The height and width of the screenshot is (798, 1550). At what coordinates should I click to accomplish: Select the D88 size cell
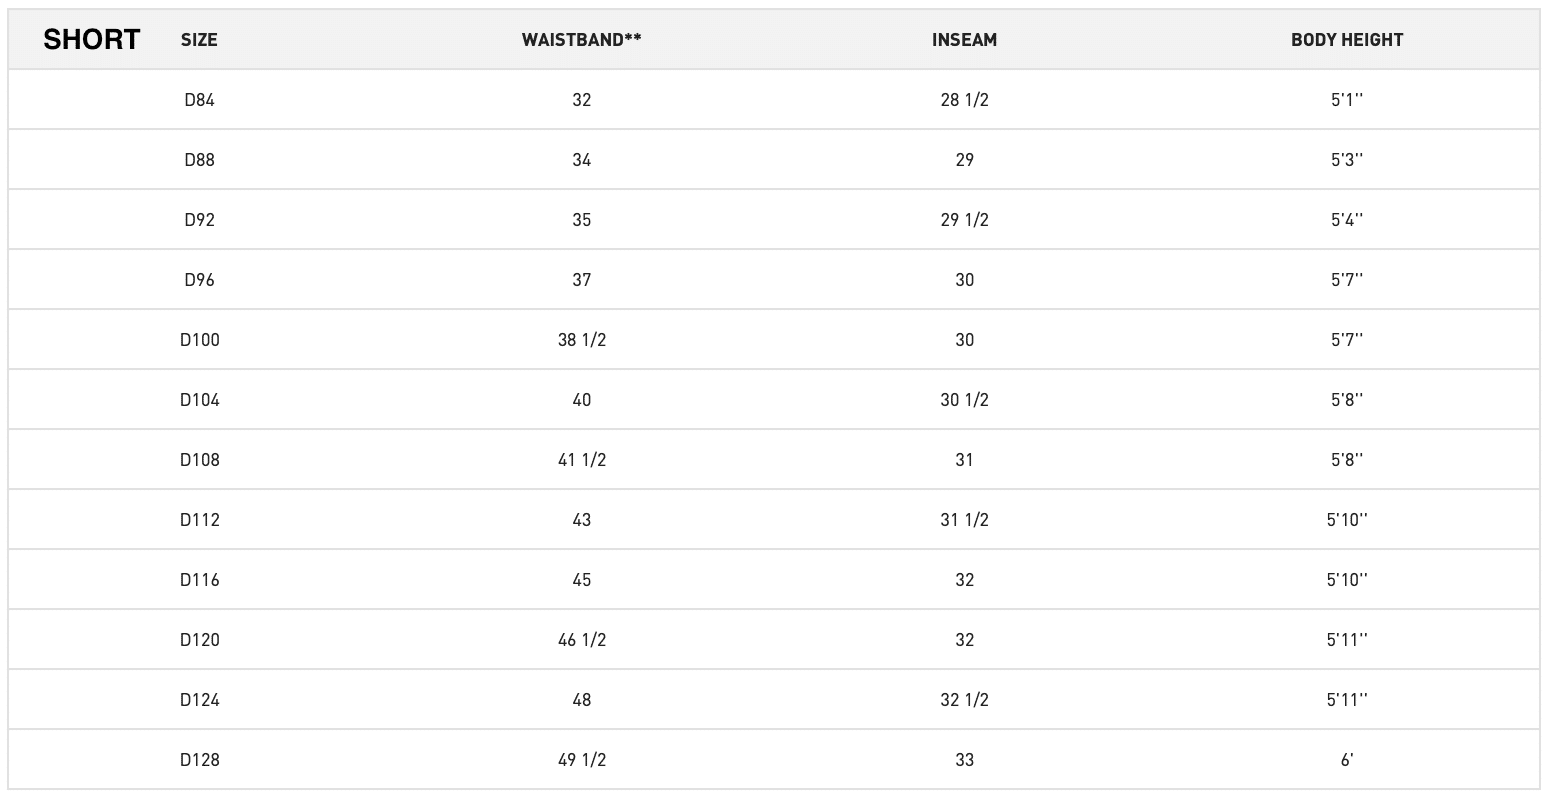tap(199, 160)
